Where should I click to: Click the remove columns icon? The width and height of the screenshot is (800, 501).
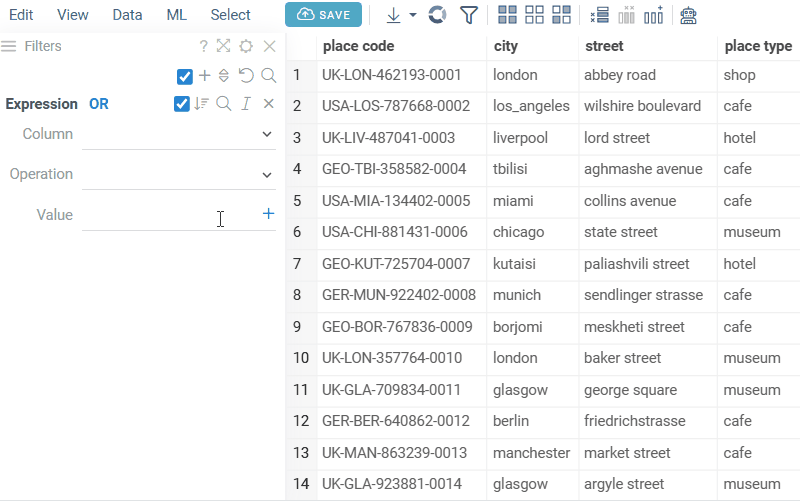coord(626,15)
